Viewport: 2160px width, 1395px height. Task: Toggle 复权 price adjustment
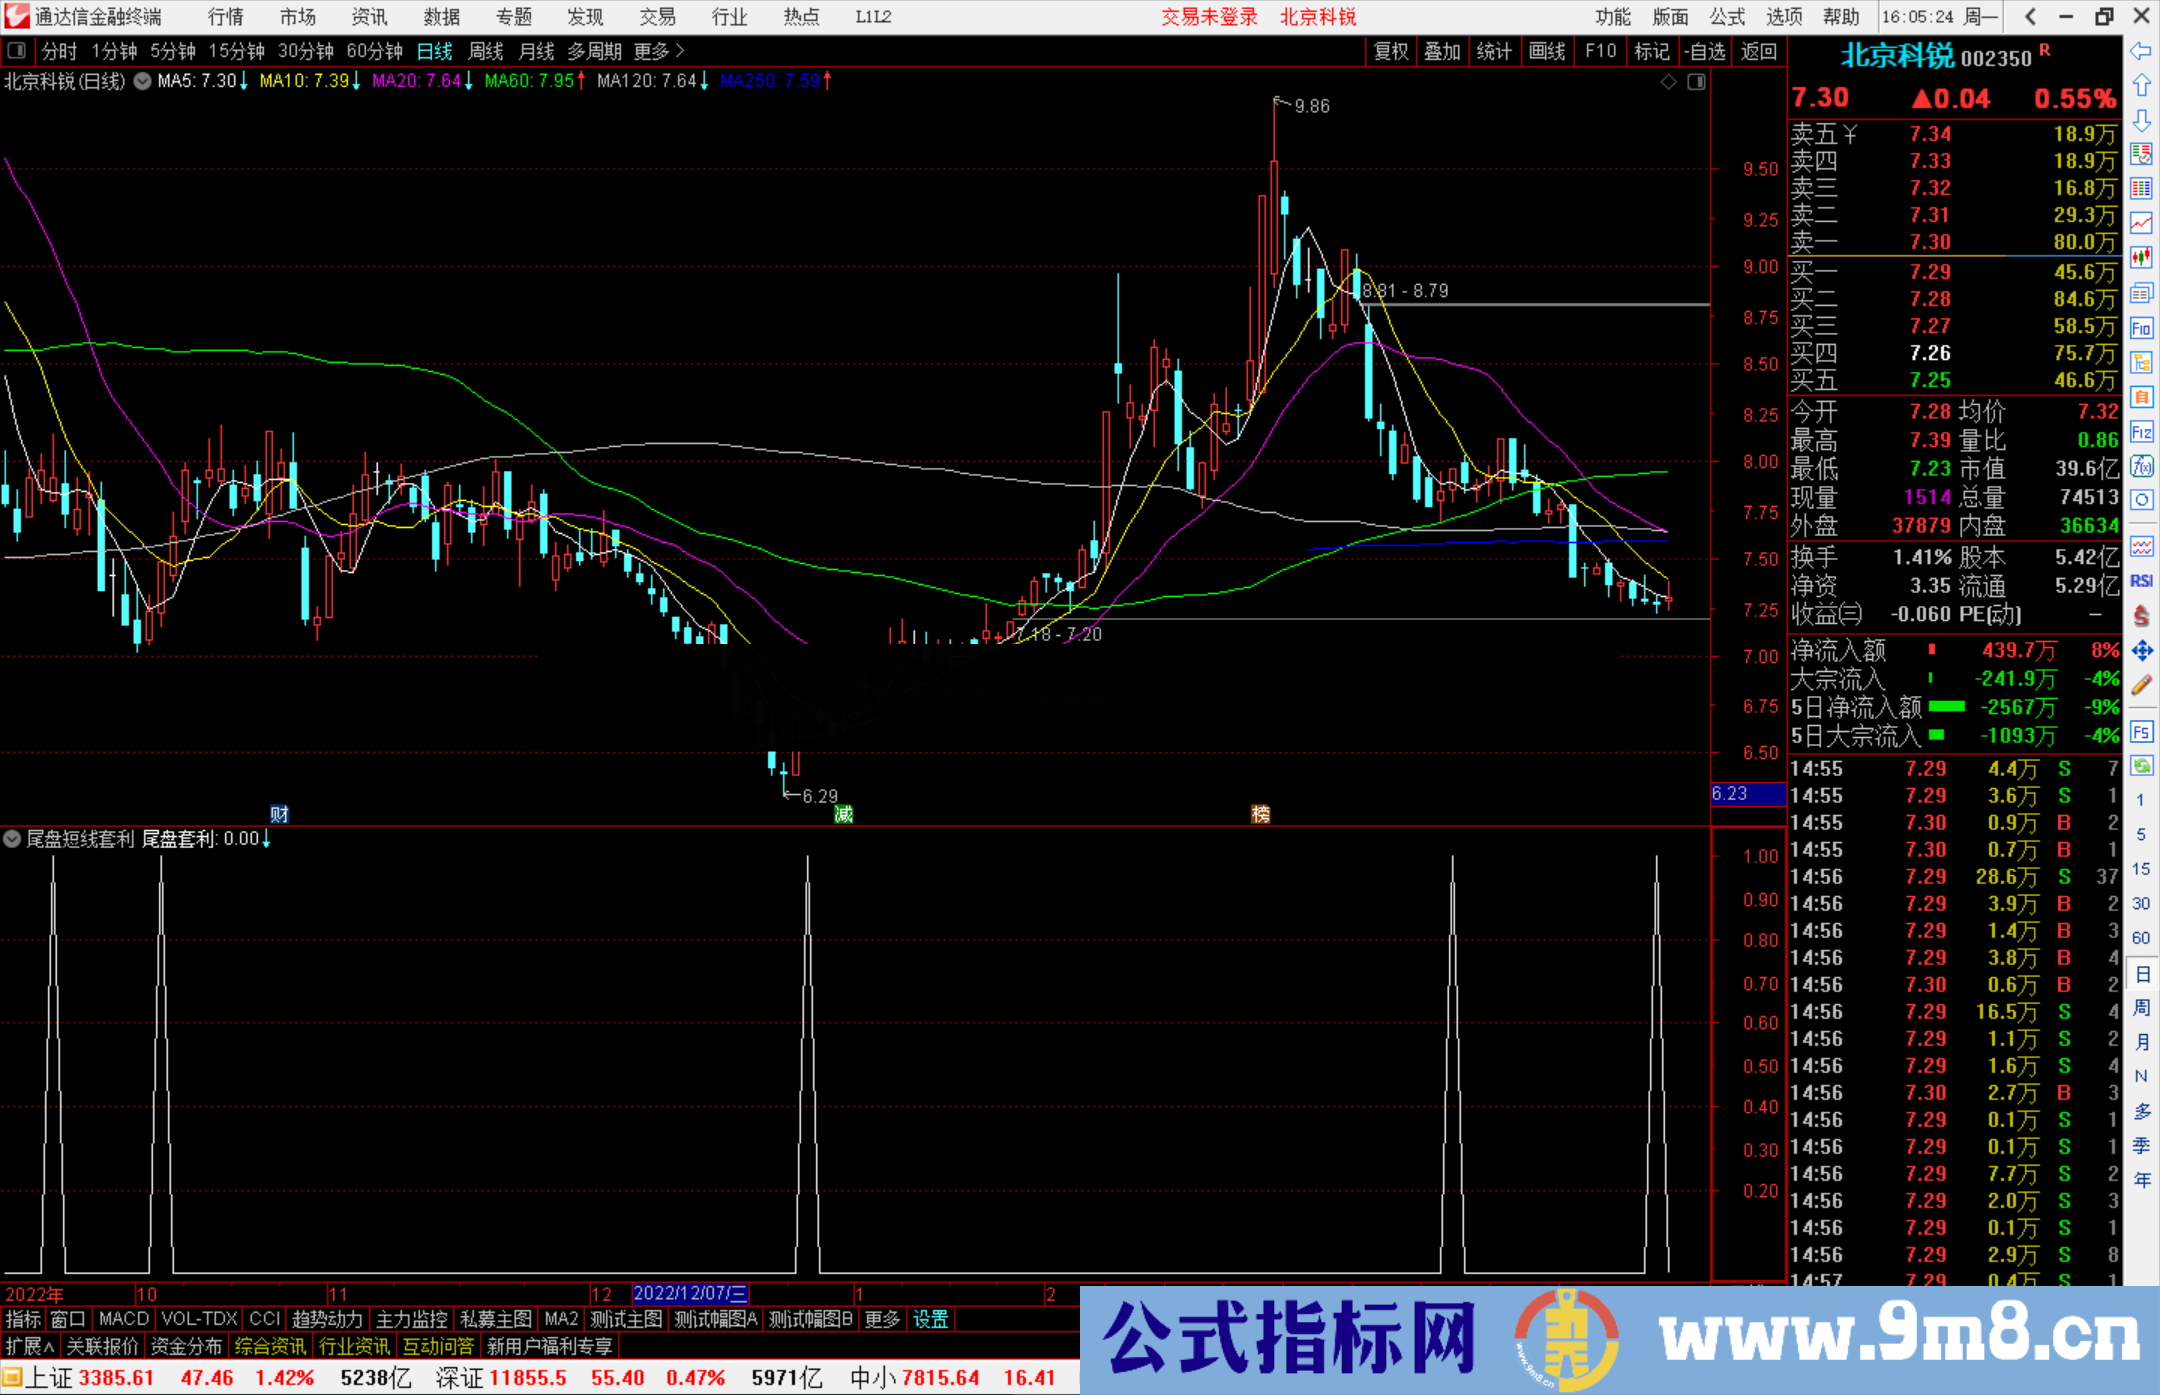[1391, 51]
